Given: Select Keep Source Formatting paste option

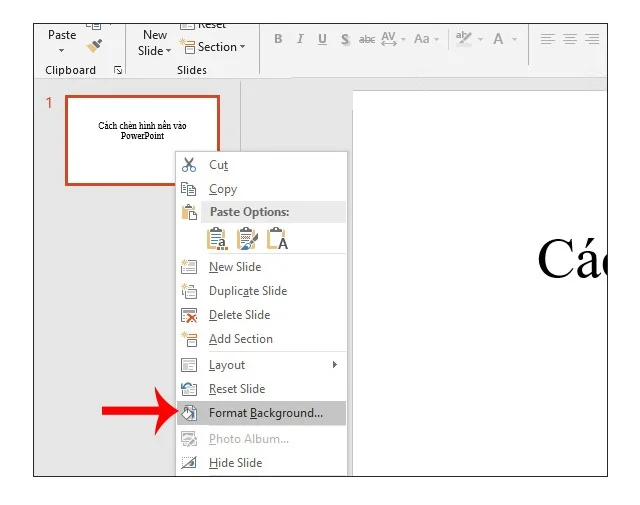Looking at the screenshot, I should [x=247, y=238].
